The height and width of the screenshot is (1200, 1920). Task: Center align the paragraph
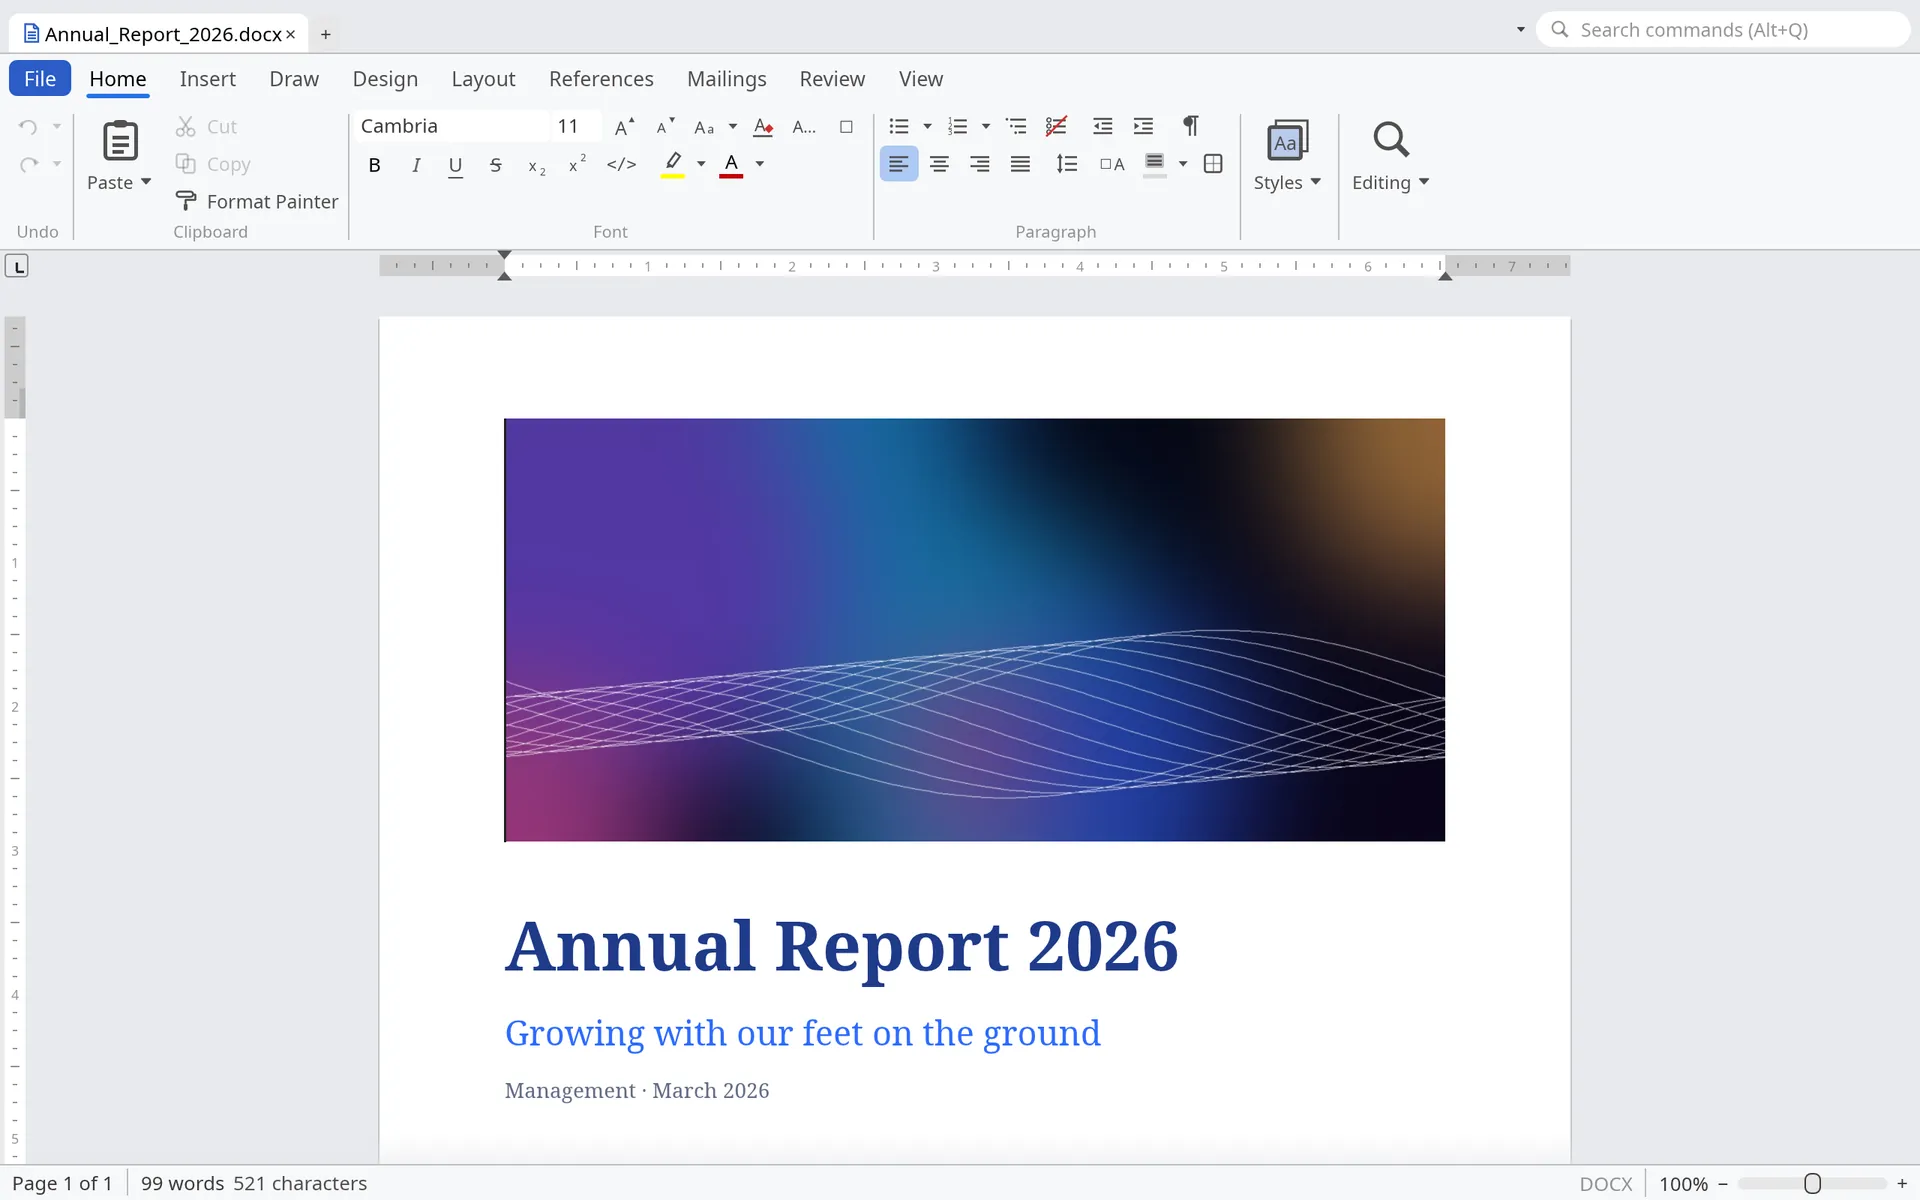(x=939, y=164)
